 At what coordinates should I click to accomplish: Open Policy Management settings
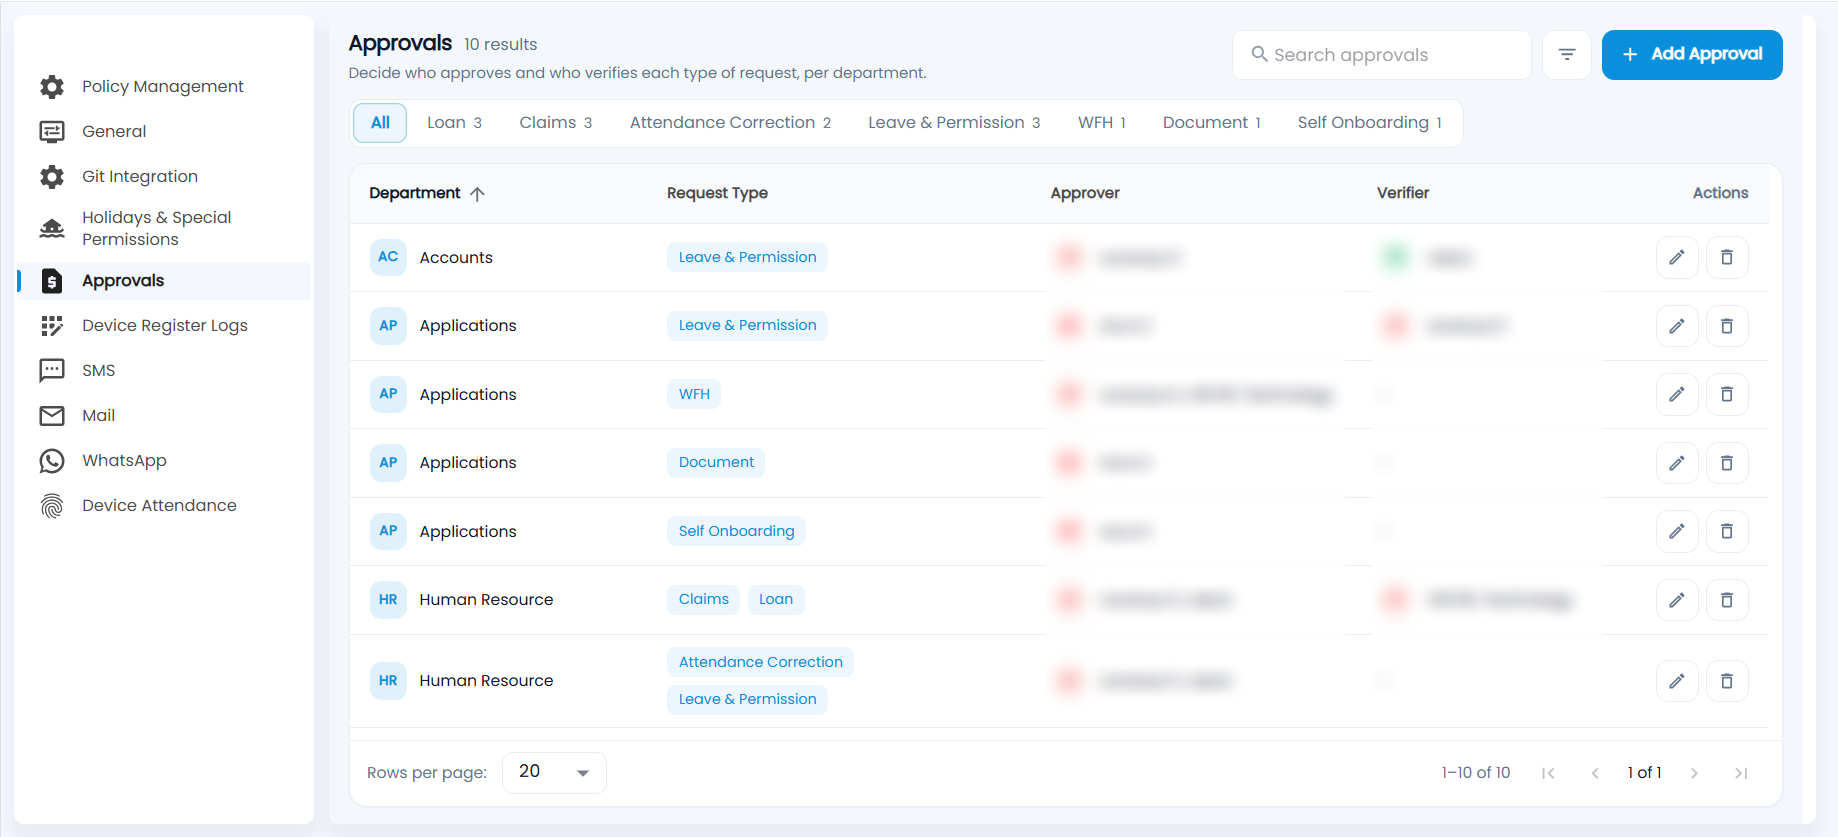(x=163, y=86)
